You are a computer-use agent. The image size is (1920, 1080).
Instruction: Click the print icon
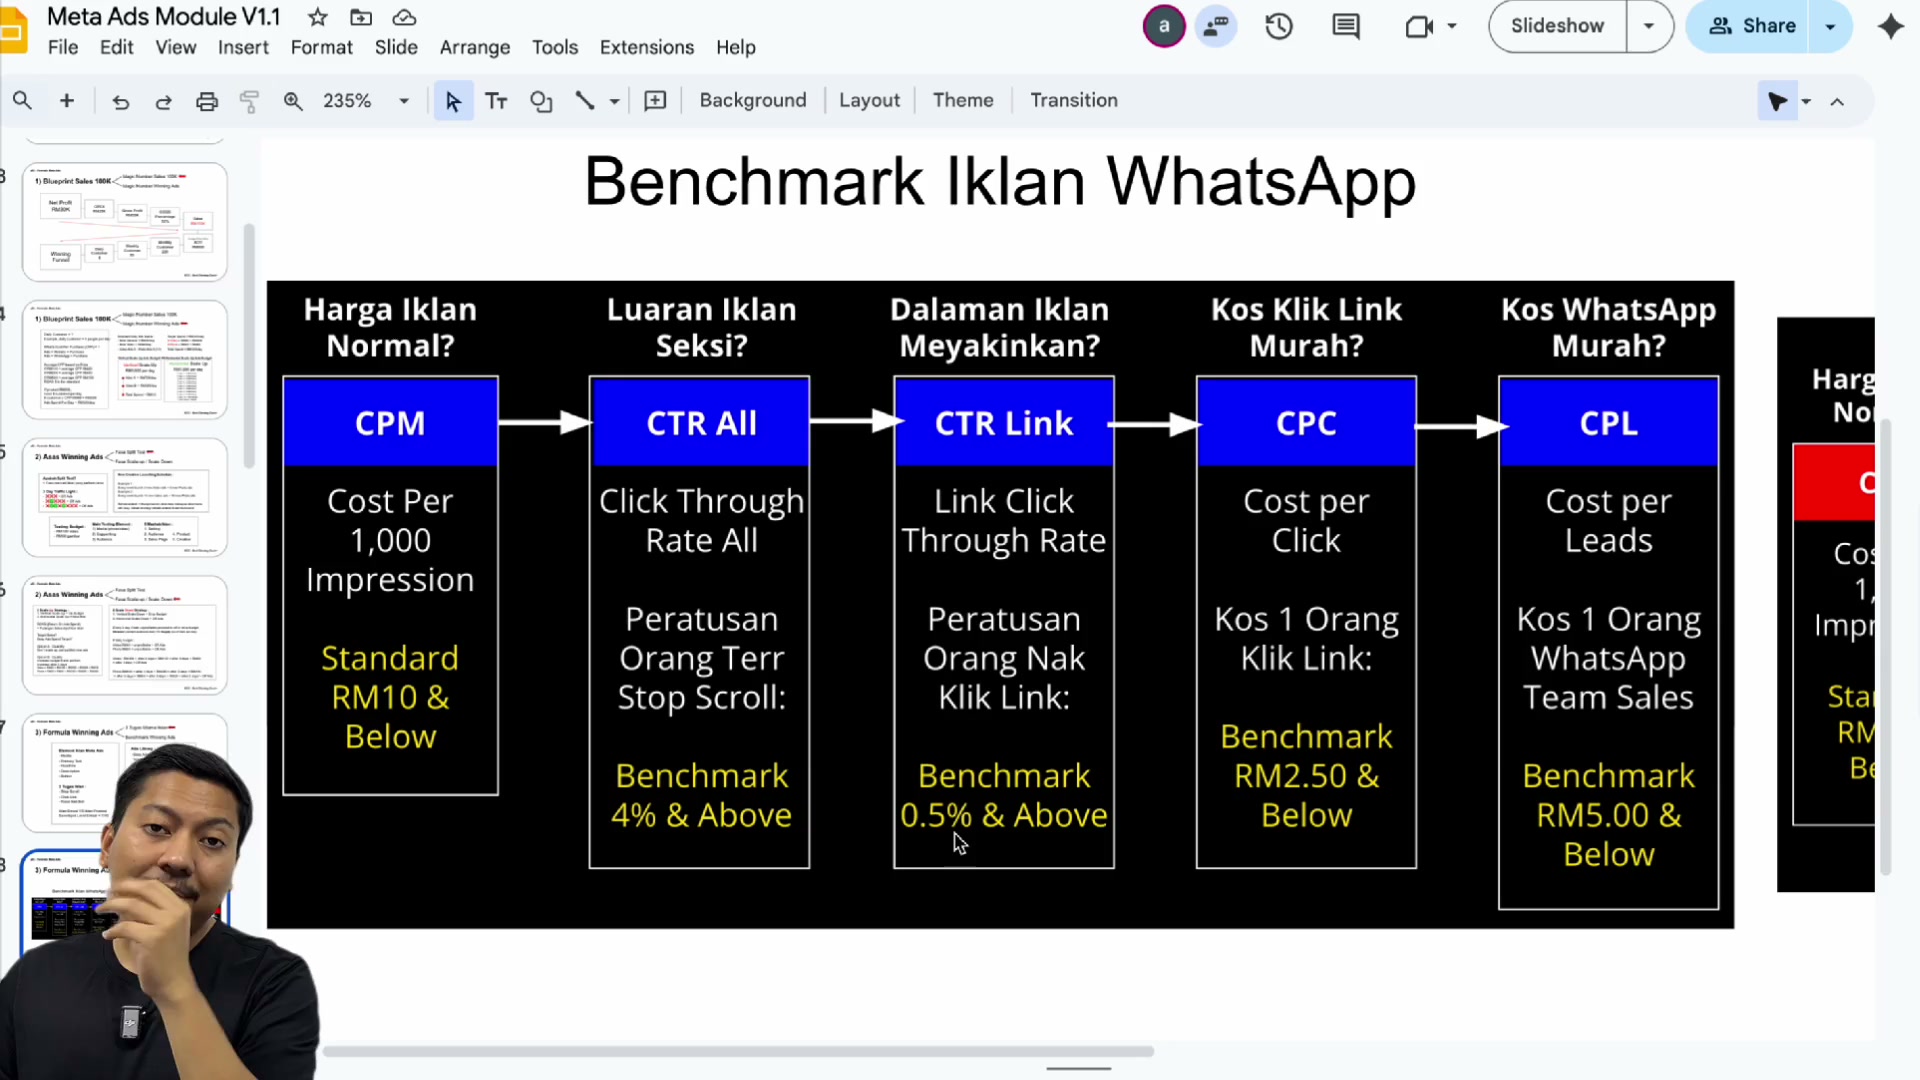click(207, 101)
